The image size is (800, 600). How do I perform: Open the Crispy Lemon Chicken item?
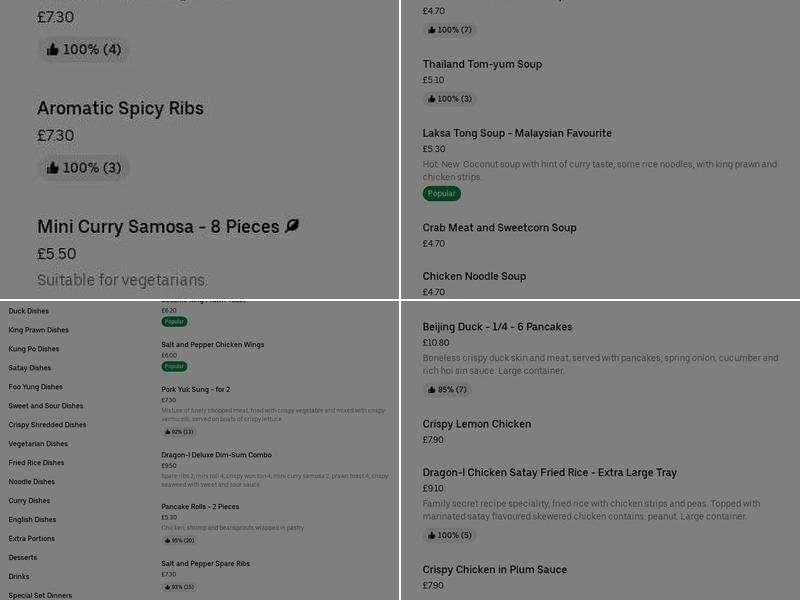477,424
